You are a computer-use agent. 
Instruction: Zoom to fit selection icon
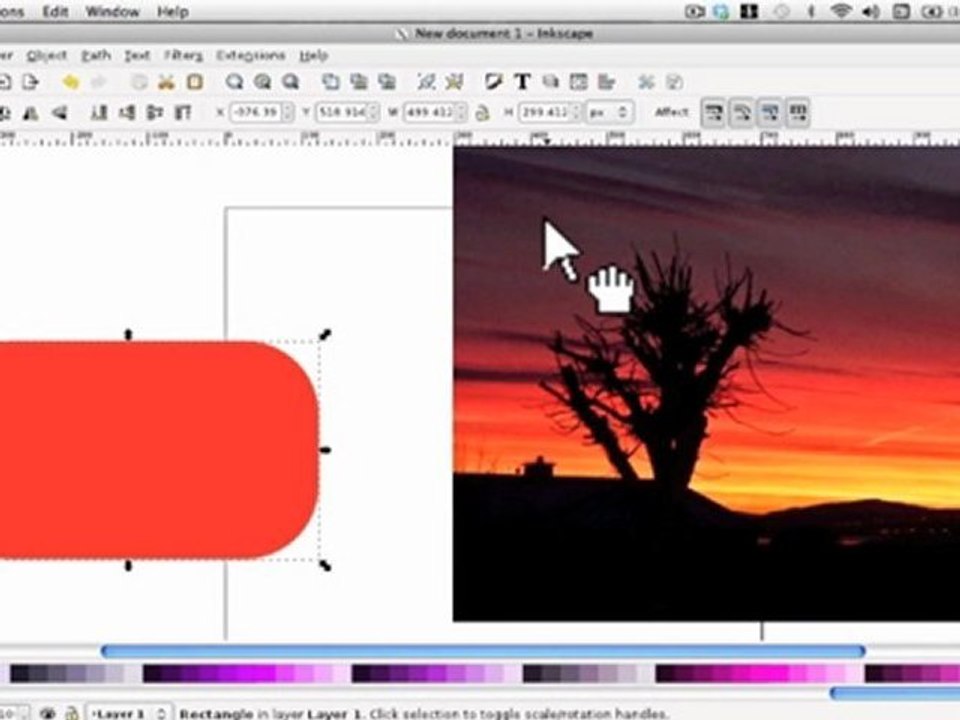[234, 82]
